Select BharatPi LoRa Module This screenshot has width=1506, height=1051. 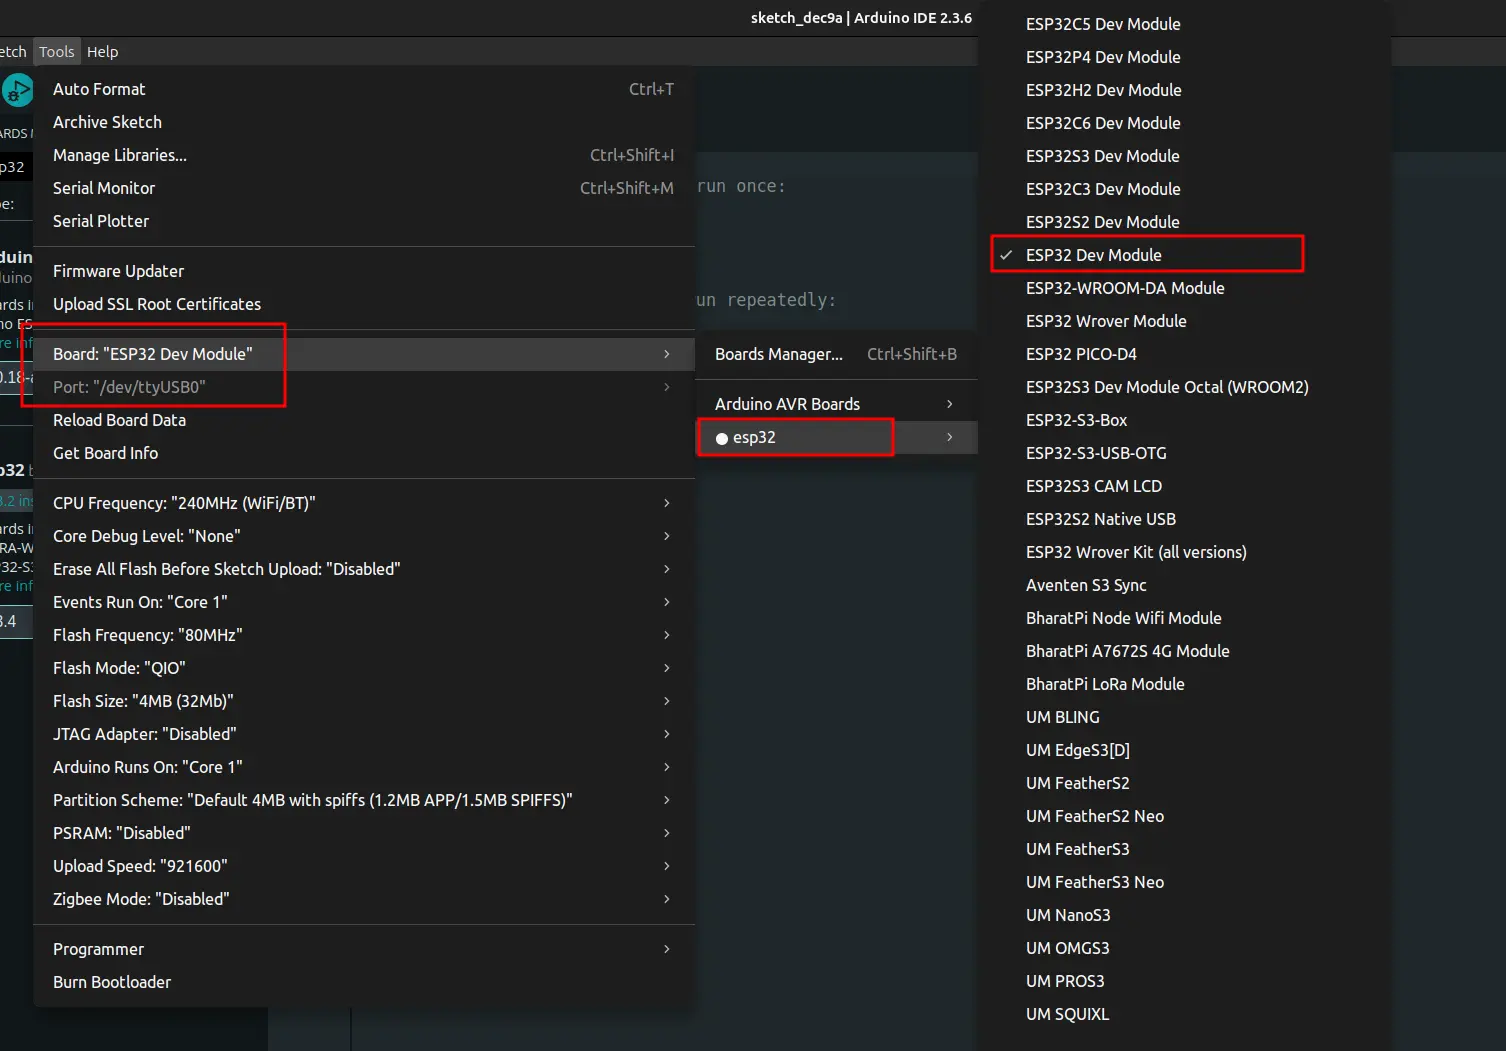pyautogui.click(x=1184, y=684)
